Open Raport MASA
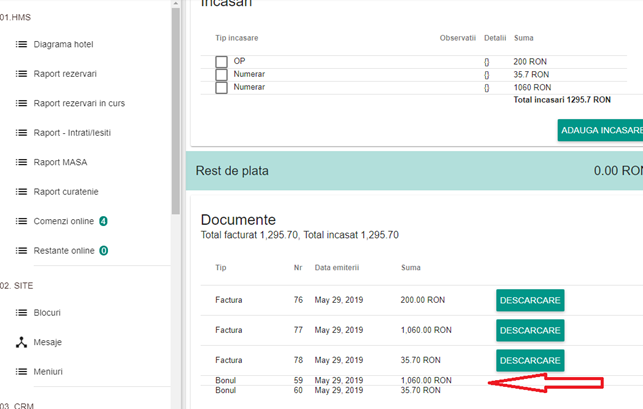 pyautogui.click(x=60, y=162)
